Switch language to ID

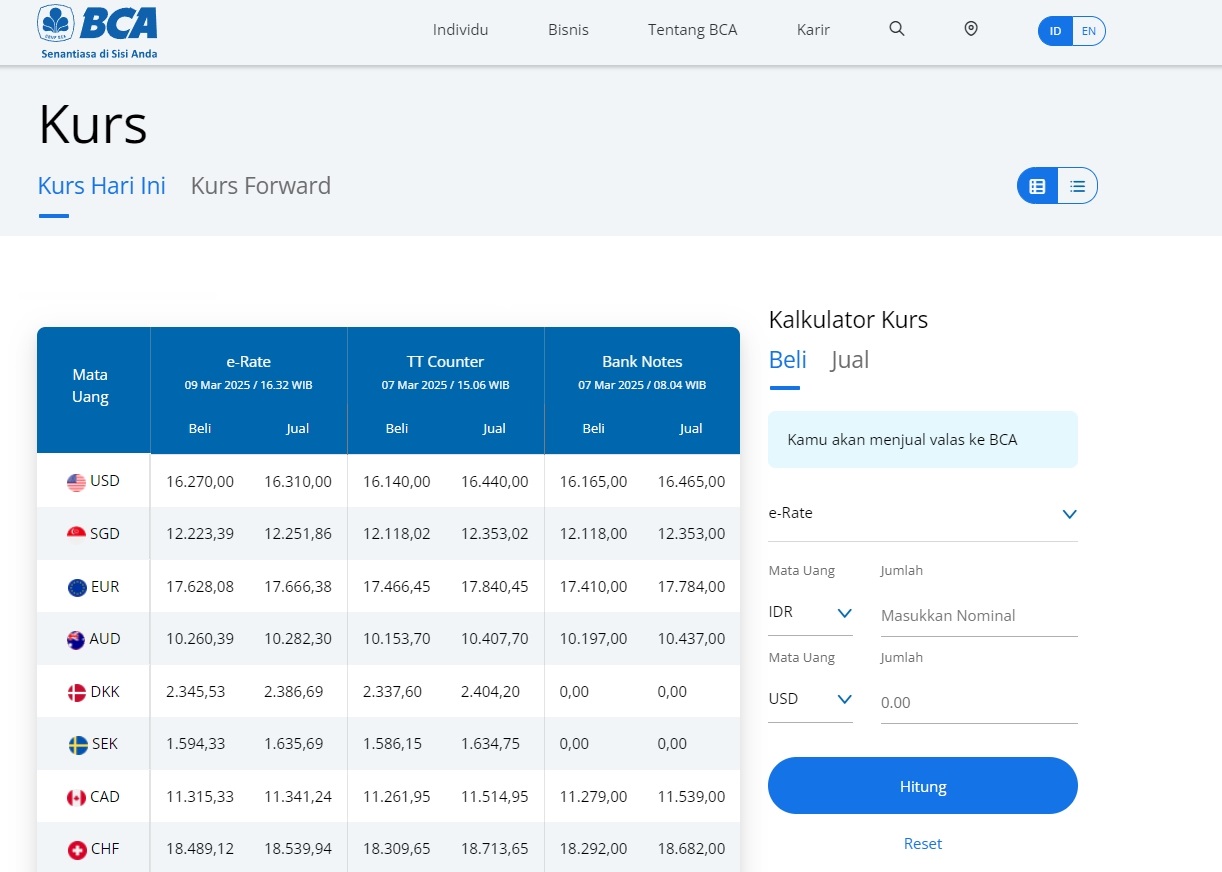pyautogui.click(x=1055, y=31)
